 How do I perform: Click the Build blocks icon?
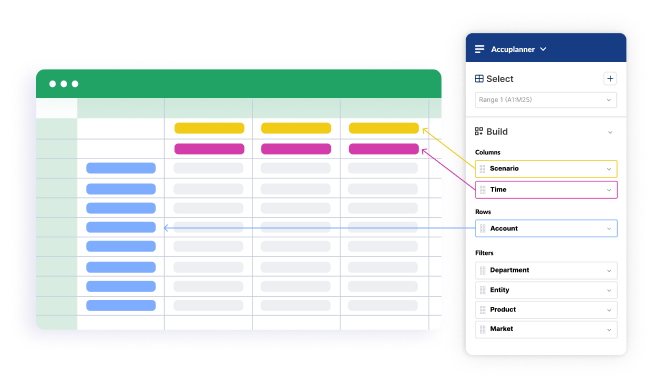coord(479,131)
